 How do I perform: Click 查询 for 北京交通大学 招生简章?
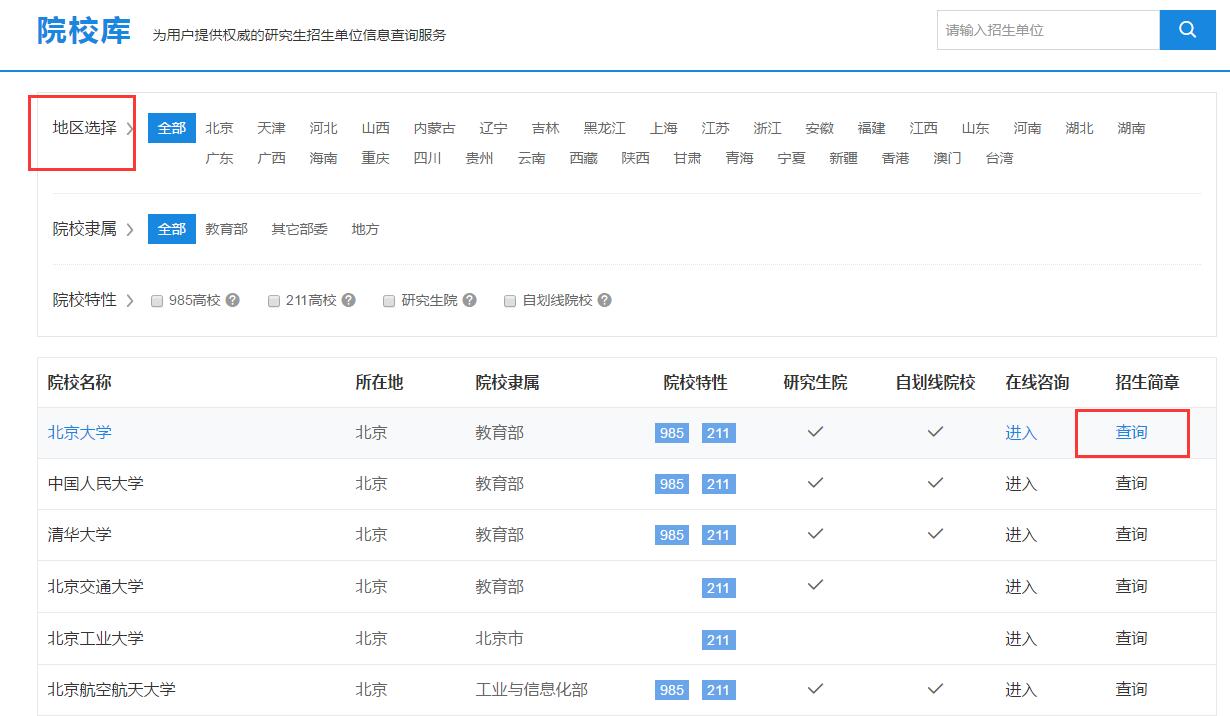point(1132,587)
